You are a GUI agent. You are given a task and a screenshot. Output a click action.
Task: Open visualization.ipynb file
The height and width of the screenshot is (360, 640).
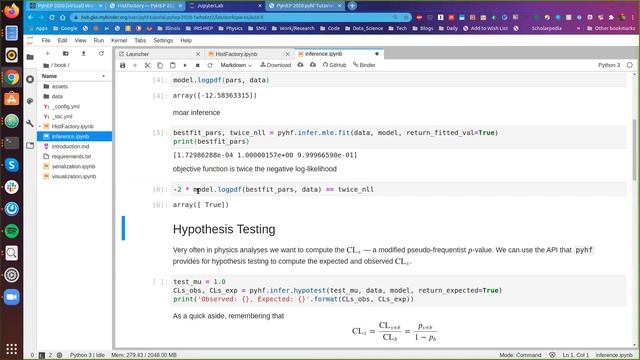click(75, 176)
